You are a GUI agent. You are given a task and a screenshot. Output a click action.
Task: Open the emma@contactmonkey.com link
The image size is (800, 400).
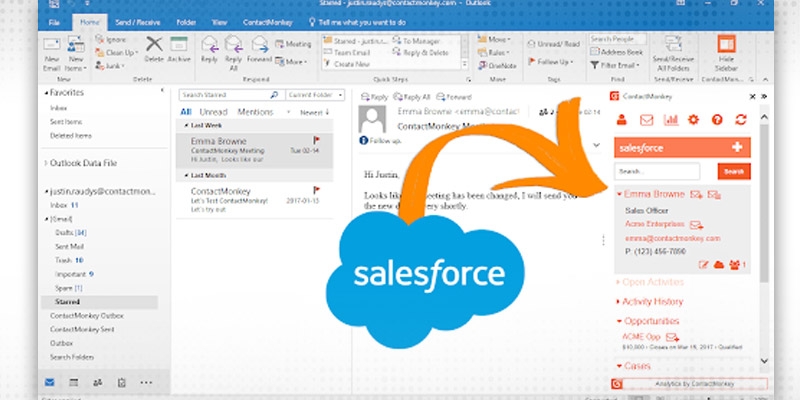coord(672,238)
